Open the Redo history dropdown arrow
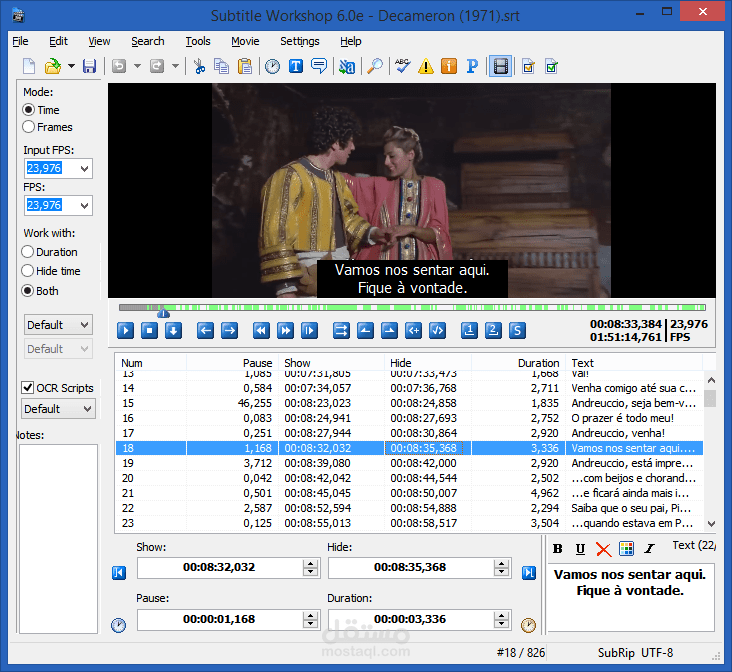Image resolution: width=732 pixels, height=672 pixels. [x=176, y=66]
